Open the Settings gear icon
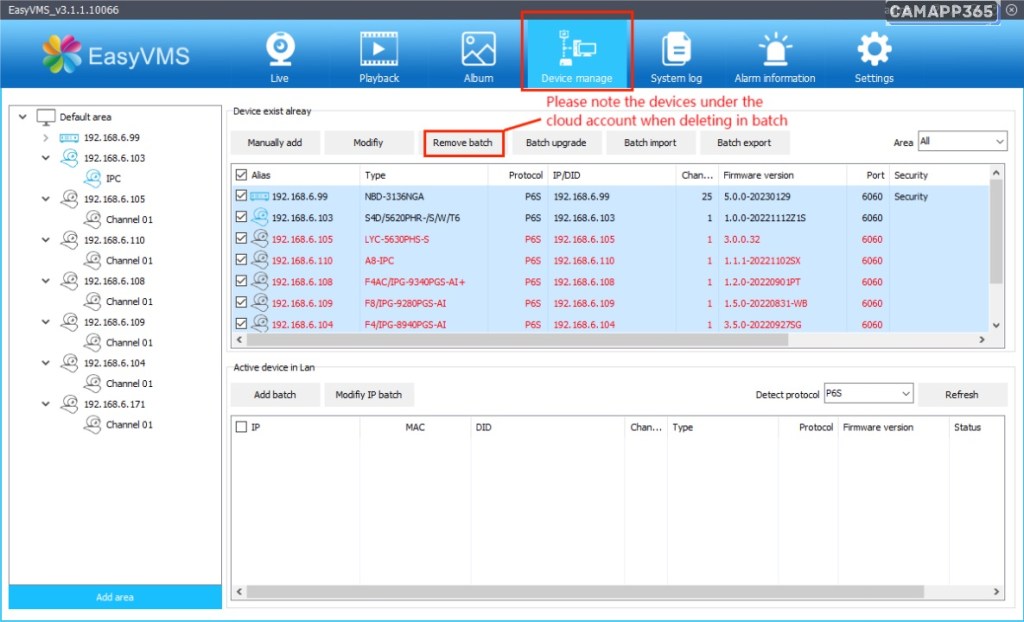Viewport: 1024px width, 622px height. pyautogui.click(x=874, y=49)
